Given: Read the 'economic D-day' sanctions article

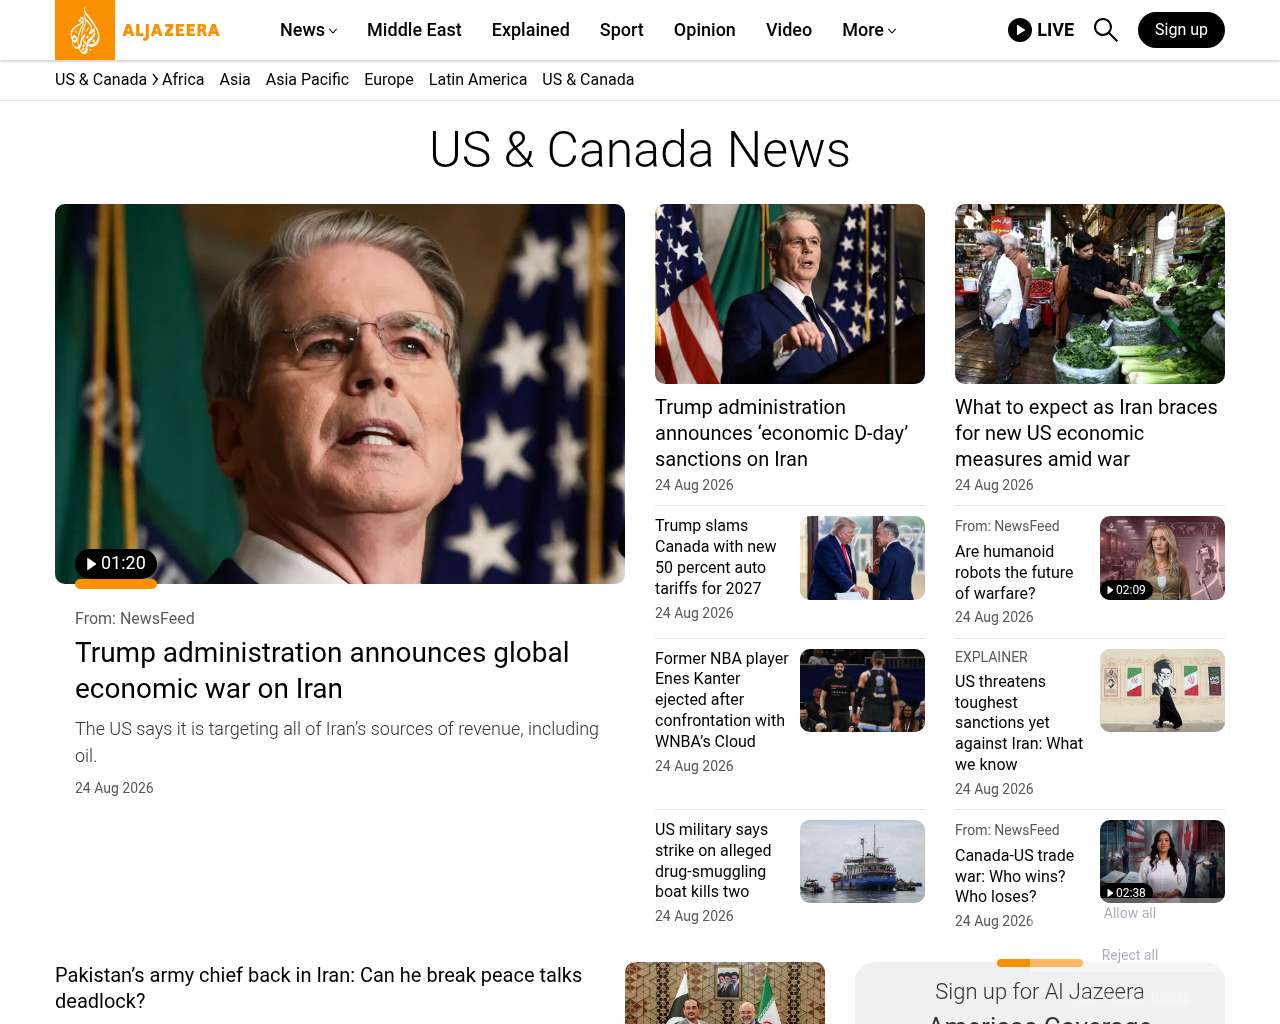Looking at the screenshot, I should (x=781, y=433).
